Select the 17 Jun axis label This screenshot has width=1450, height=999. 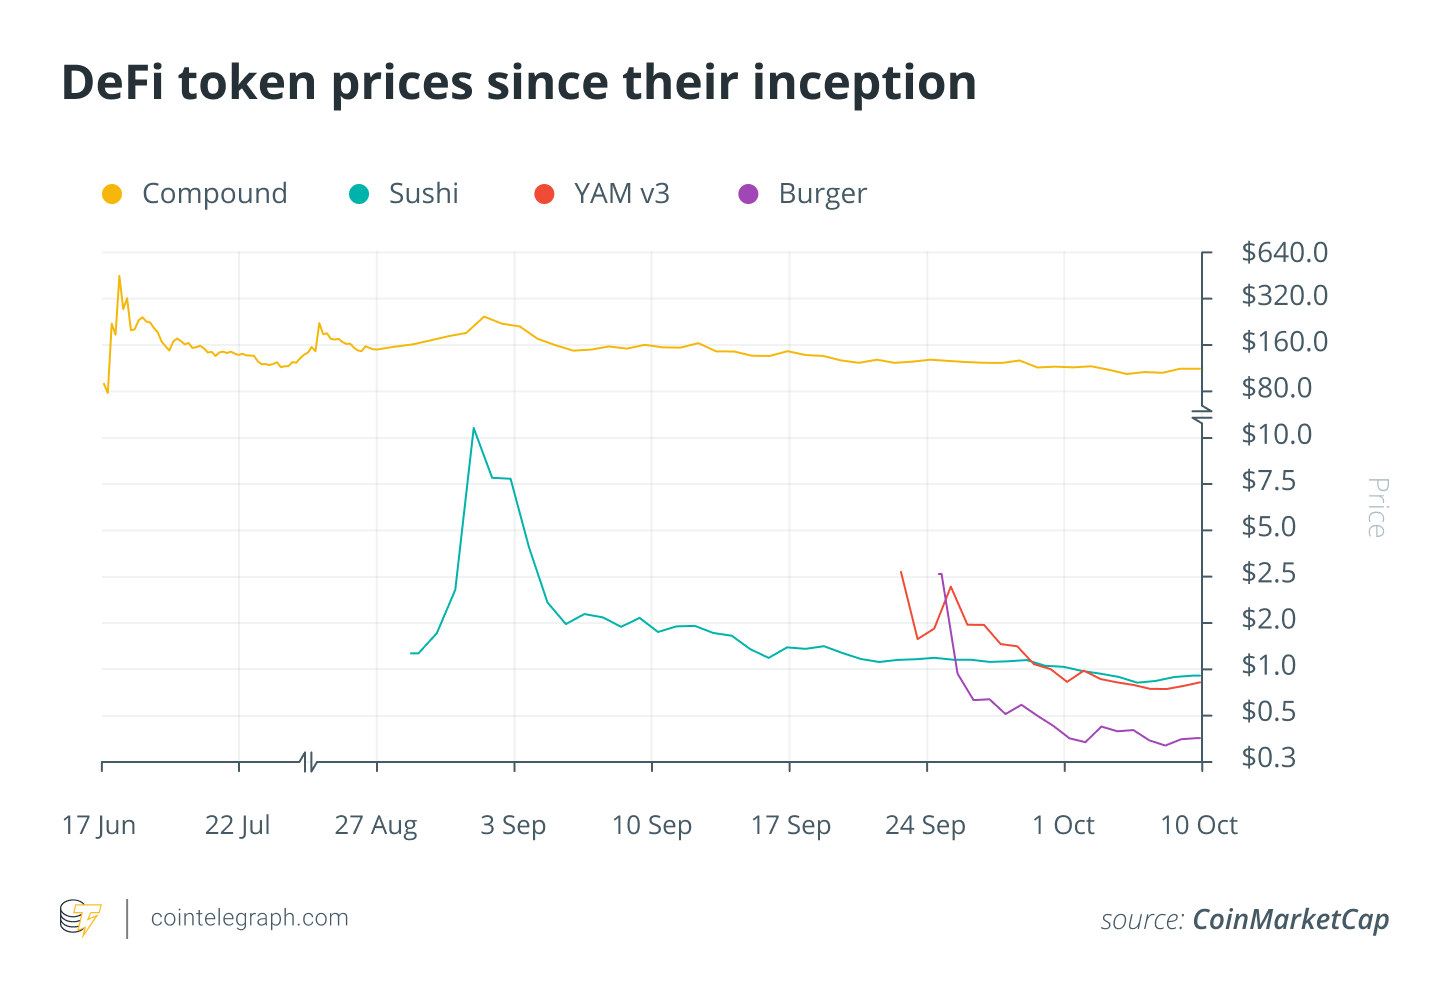point(98,825)
